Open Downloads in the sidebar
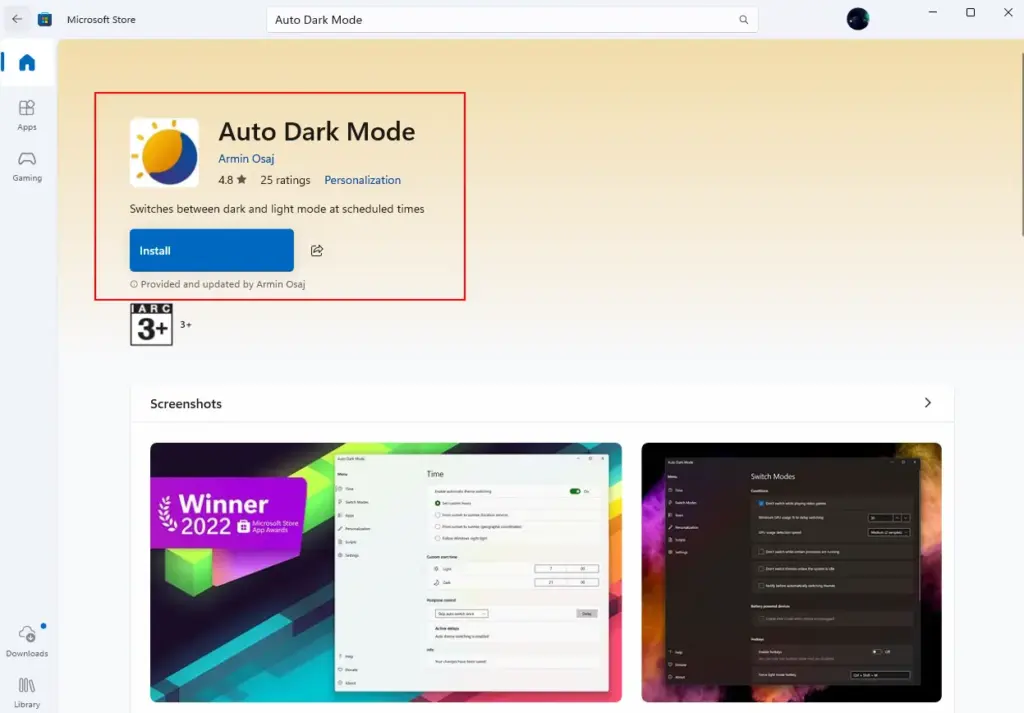 27,641
